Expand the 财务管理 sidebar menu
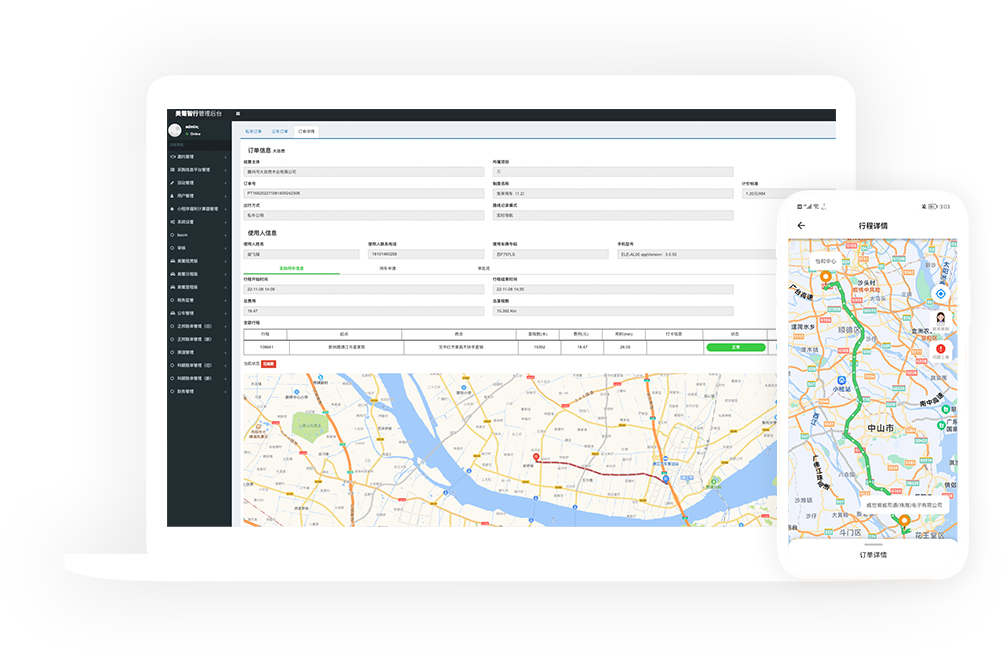 pyautogui.click(x=198, y=391)
